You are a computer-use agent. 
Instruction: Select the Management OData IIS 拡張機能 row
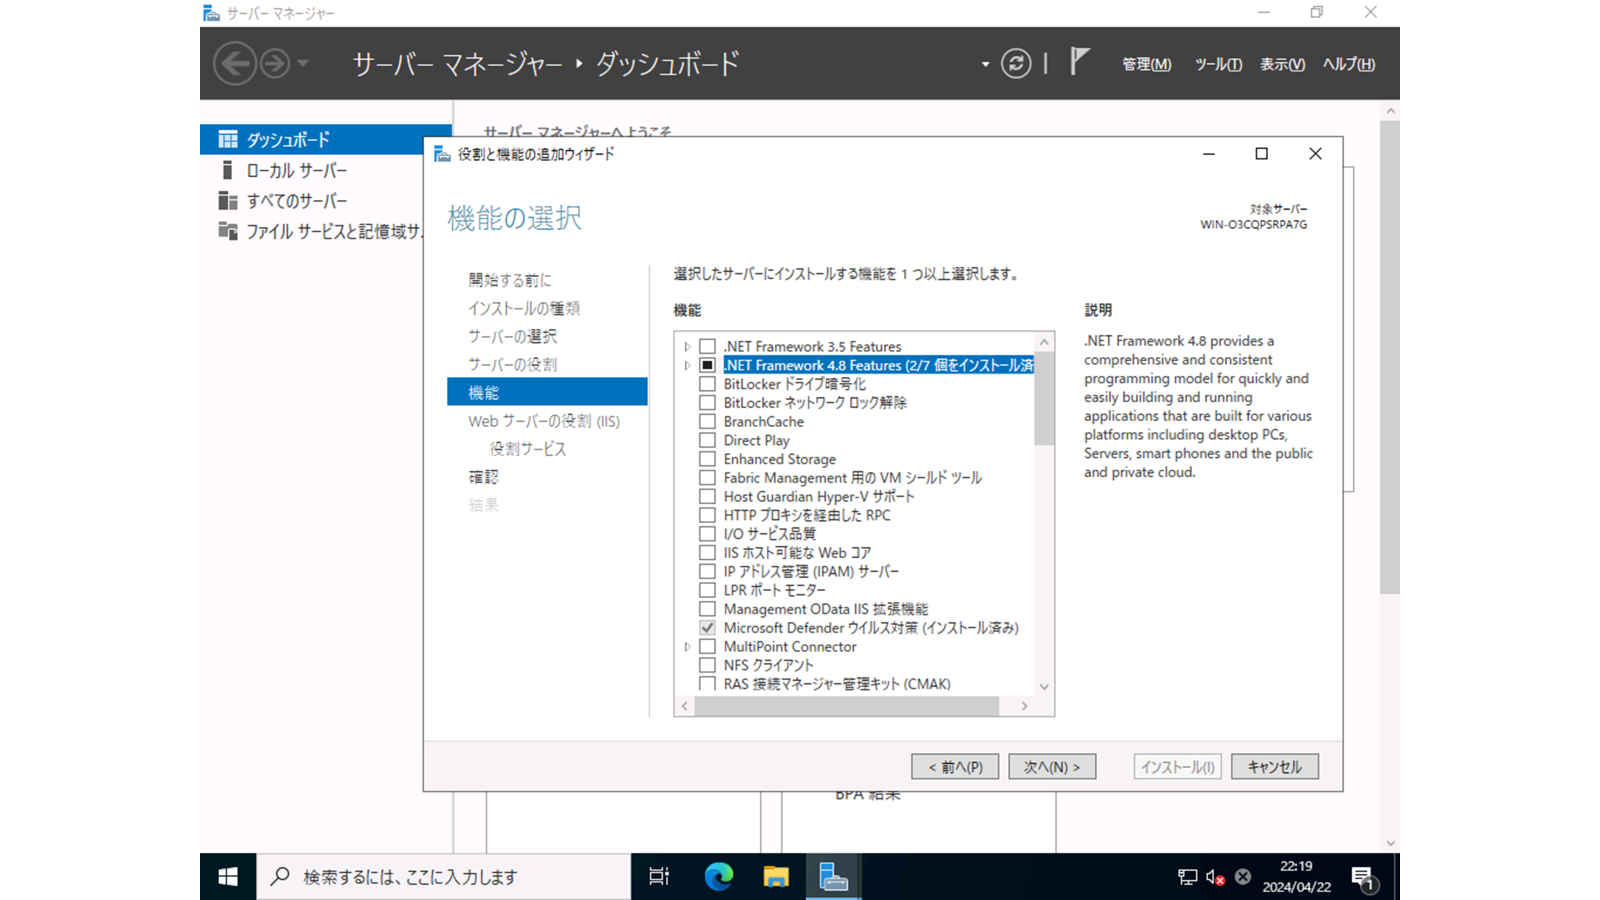pos(826,609)
